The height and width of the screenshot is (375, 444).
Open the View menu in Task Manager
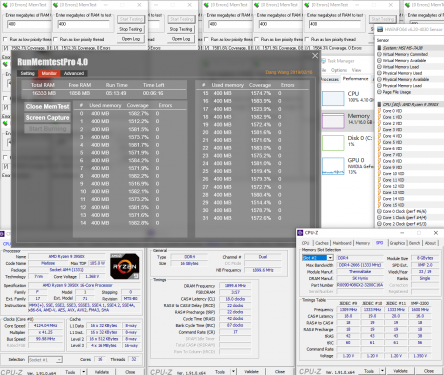356,70
